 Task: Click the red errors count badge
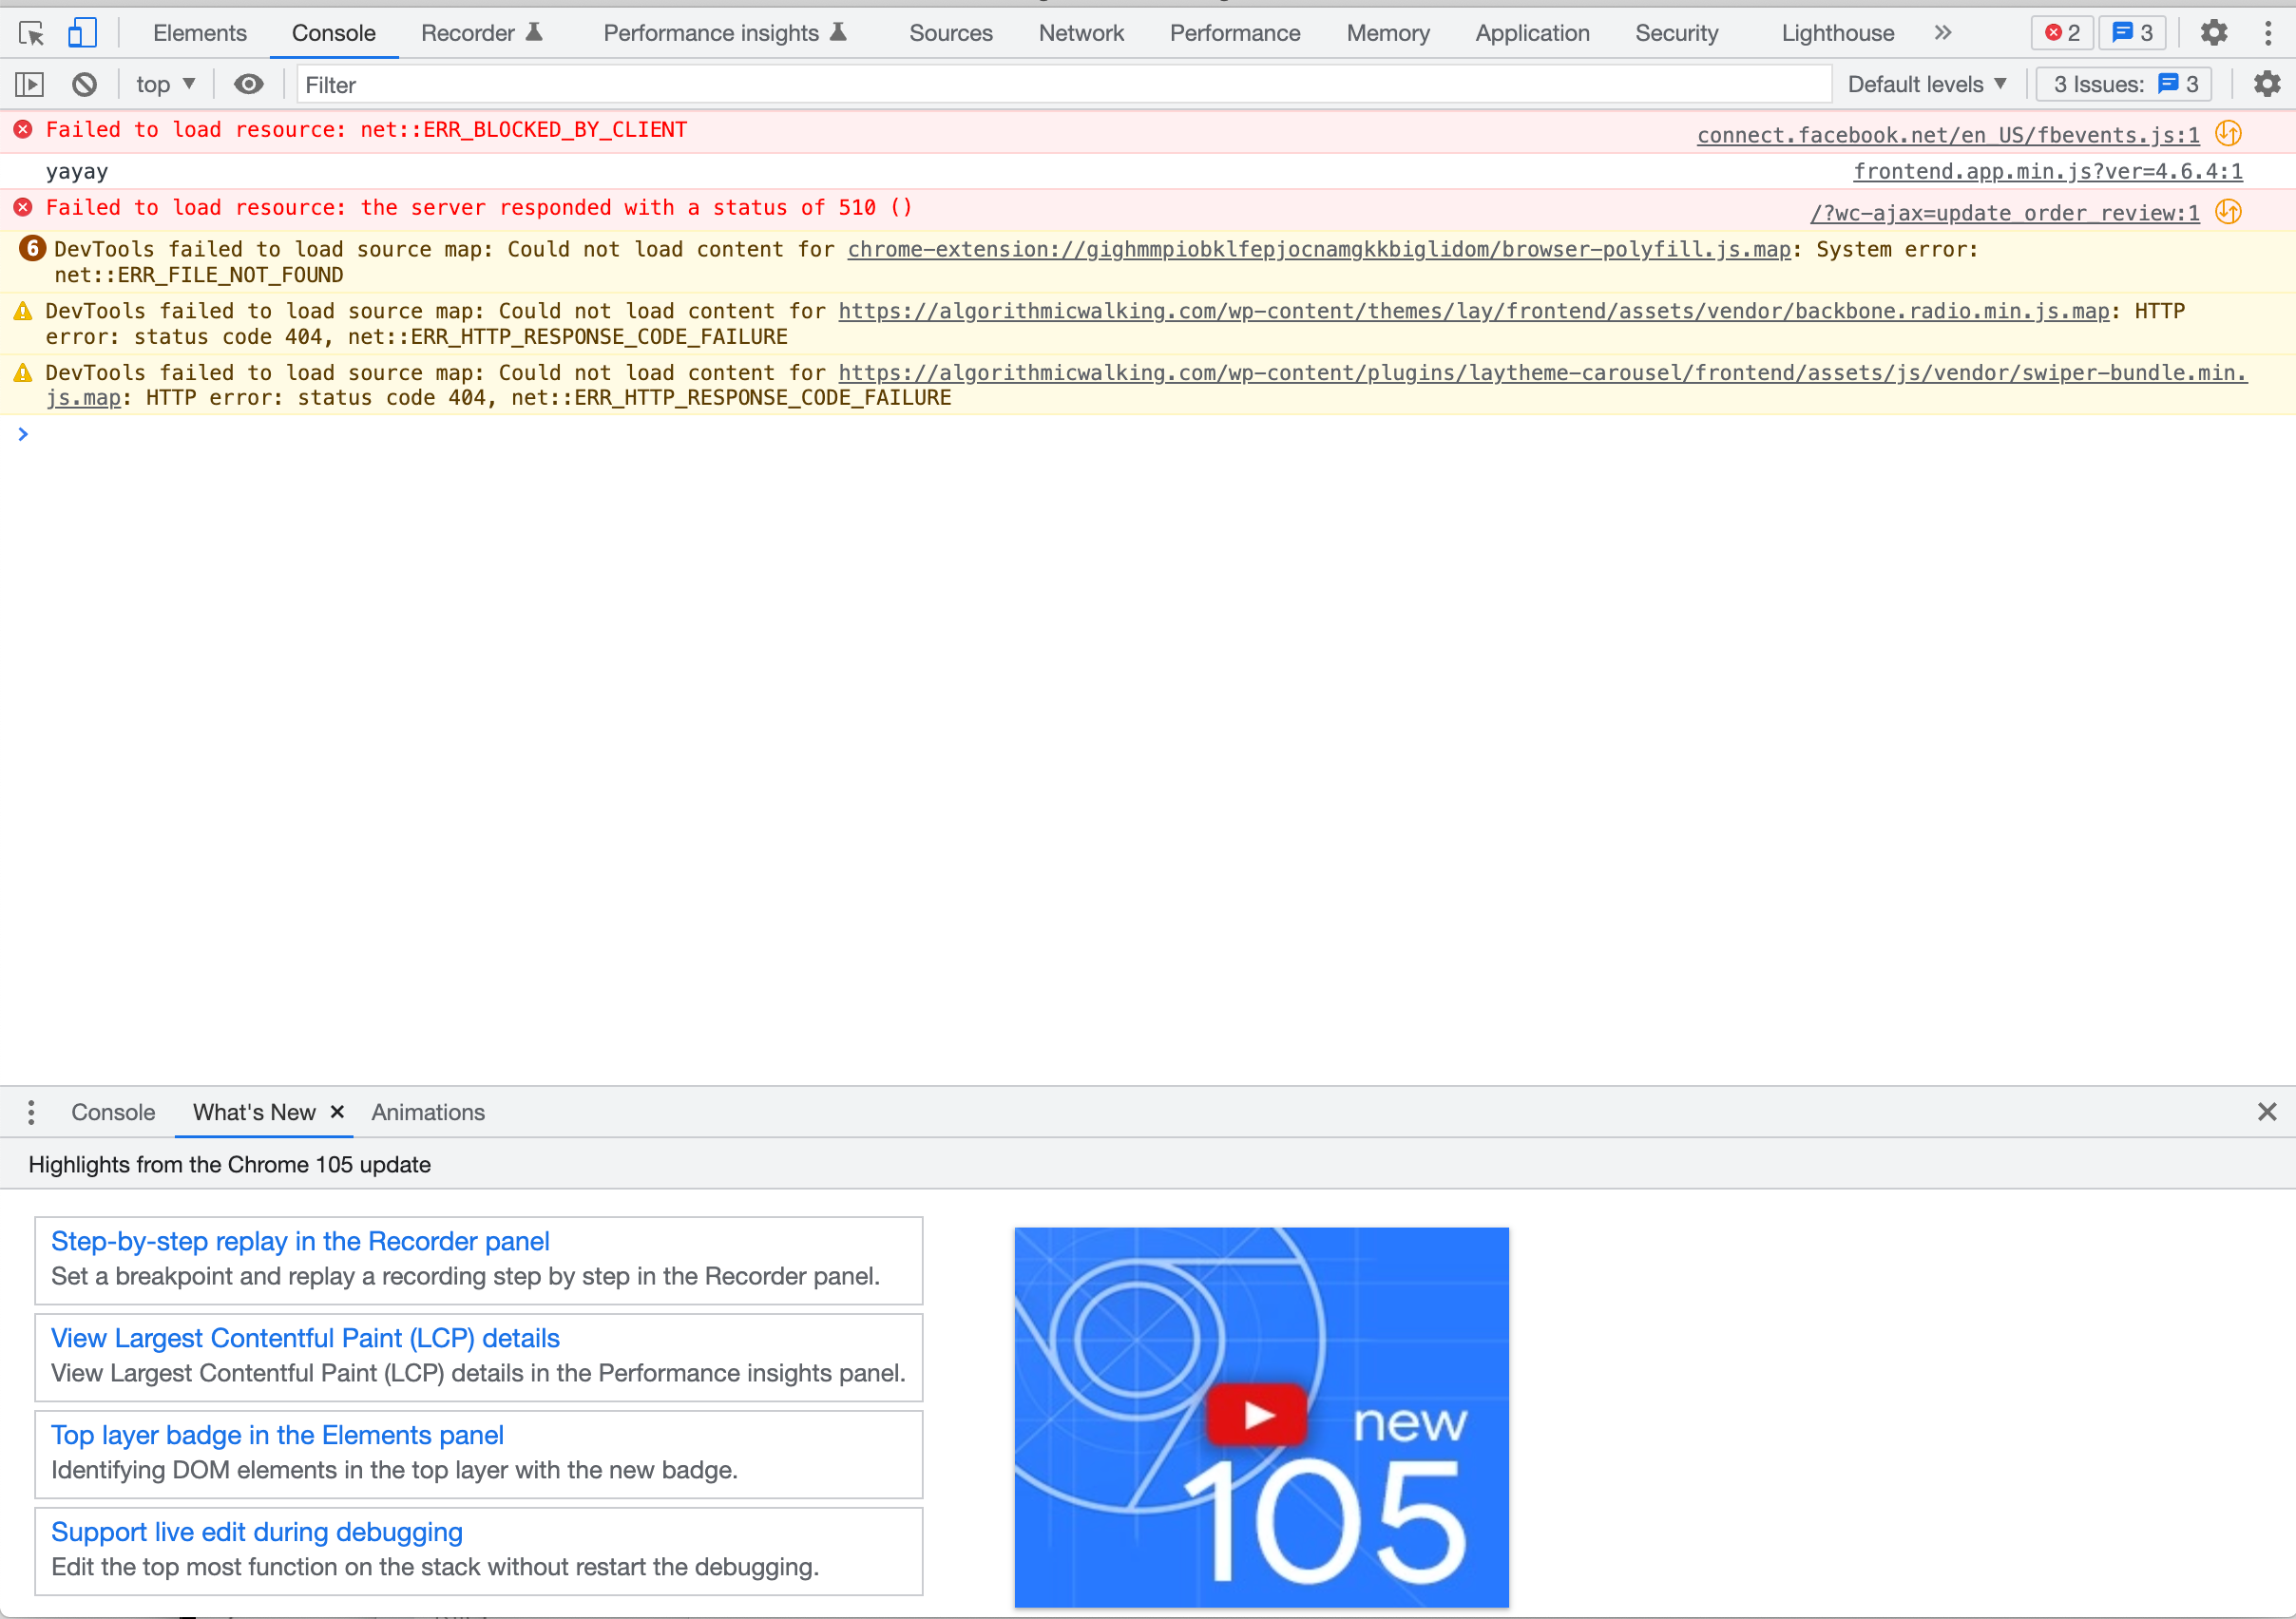point(2062,33)
